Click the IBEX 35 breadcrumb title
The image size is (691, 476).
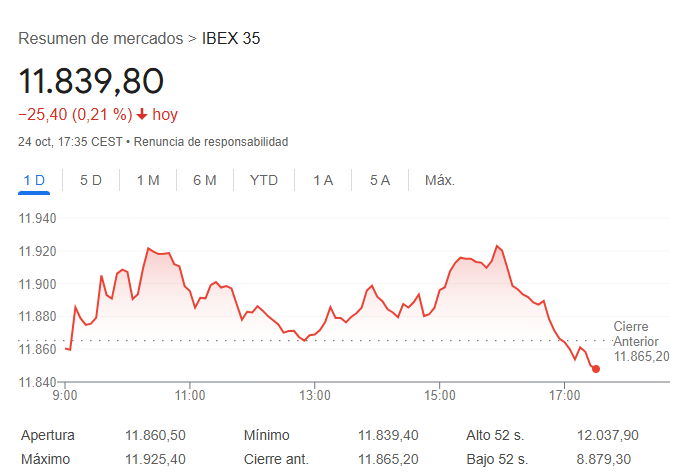(x=231, y=39)
